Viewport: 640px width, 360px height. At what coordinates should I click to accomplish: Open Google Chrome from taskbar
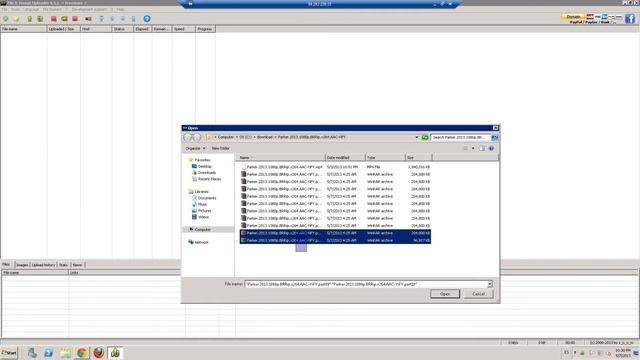pyautogui.click(x=82, y=353)
